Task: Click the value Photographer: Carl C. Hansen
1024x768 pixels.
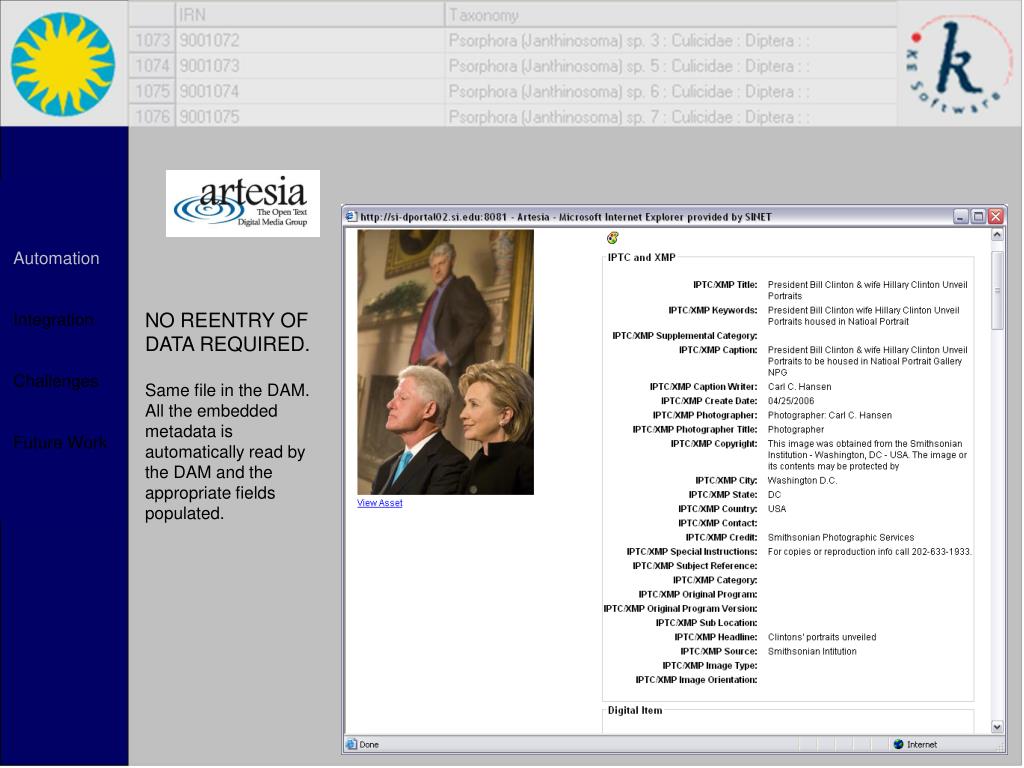Action: pos(829,415)
